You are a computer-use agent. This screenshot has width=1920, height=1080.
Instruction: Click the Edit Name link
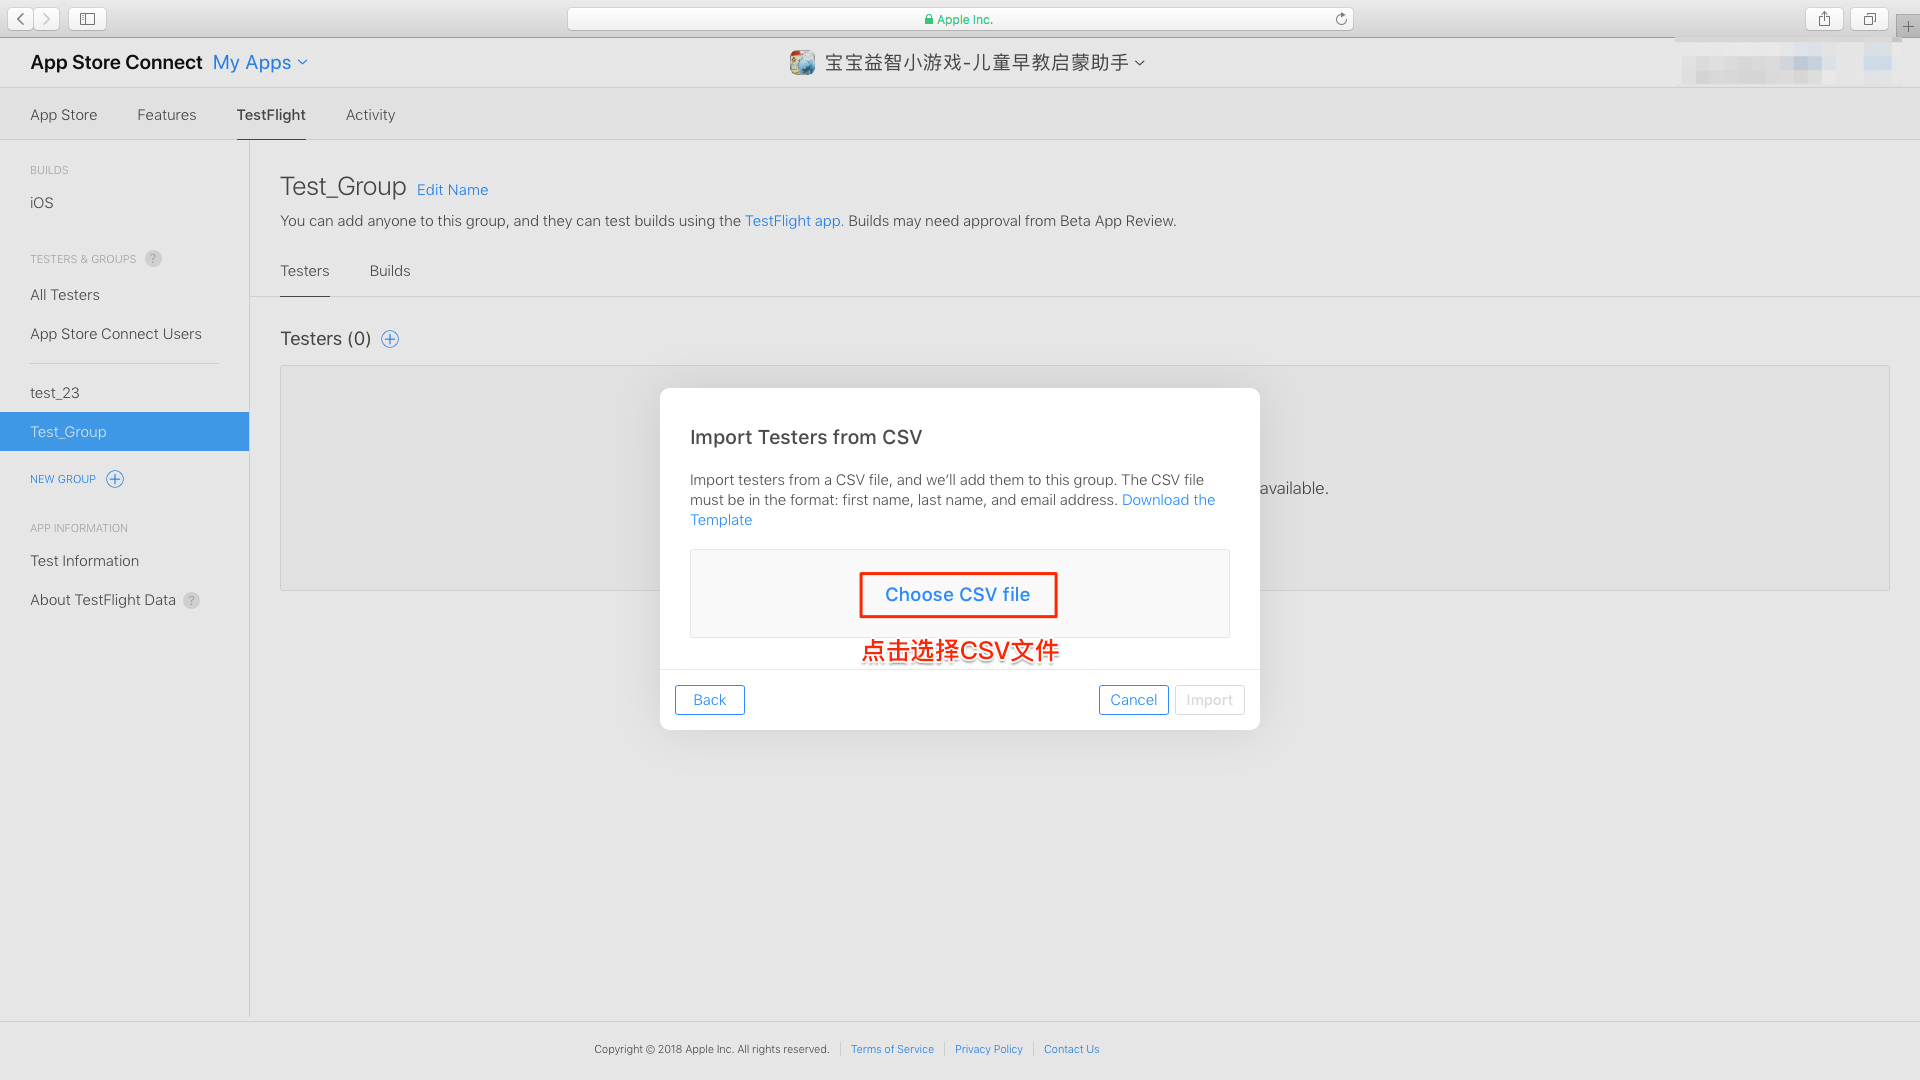tap(453, 190)
